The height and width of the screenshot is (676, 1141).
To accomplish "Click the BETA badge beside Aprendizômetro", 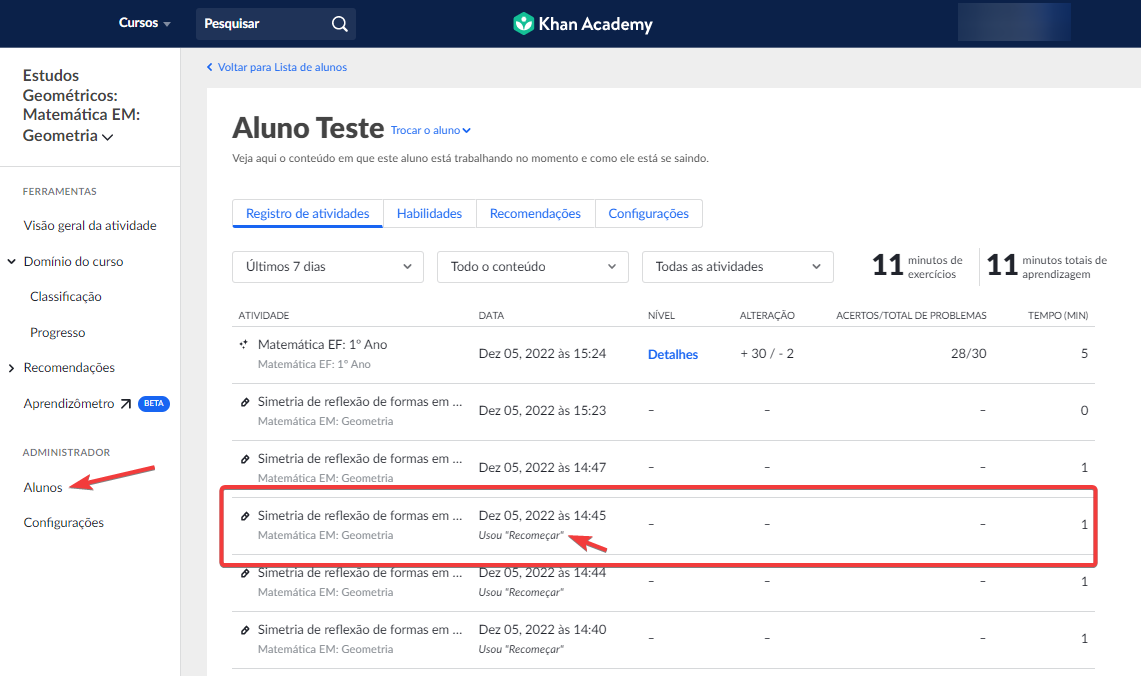I will [154, 404].
